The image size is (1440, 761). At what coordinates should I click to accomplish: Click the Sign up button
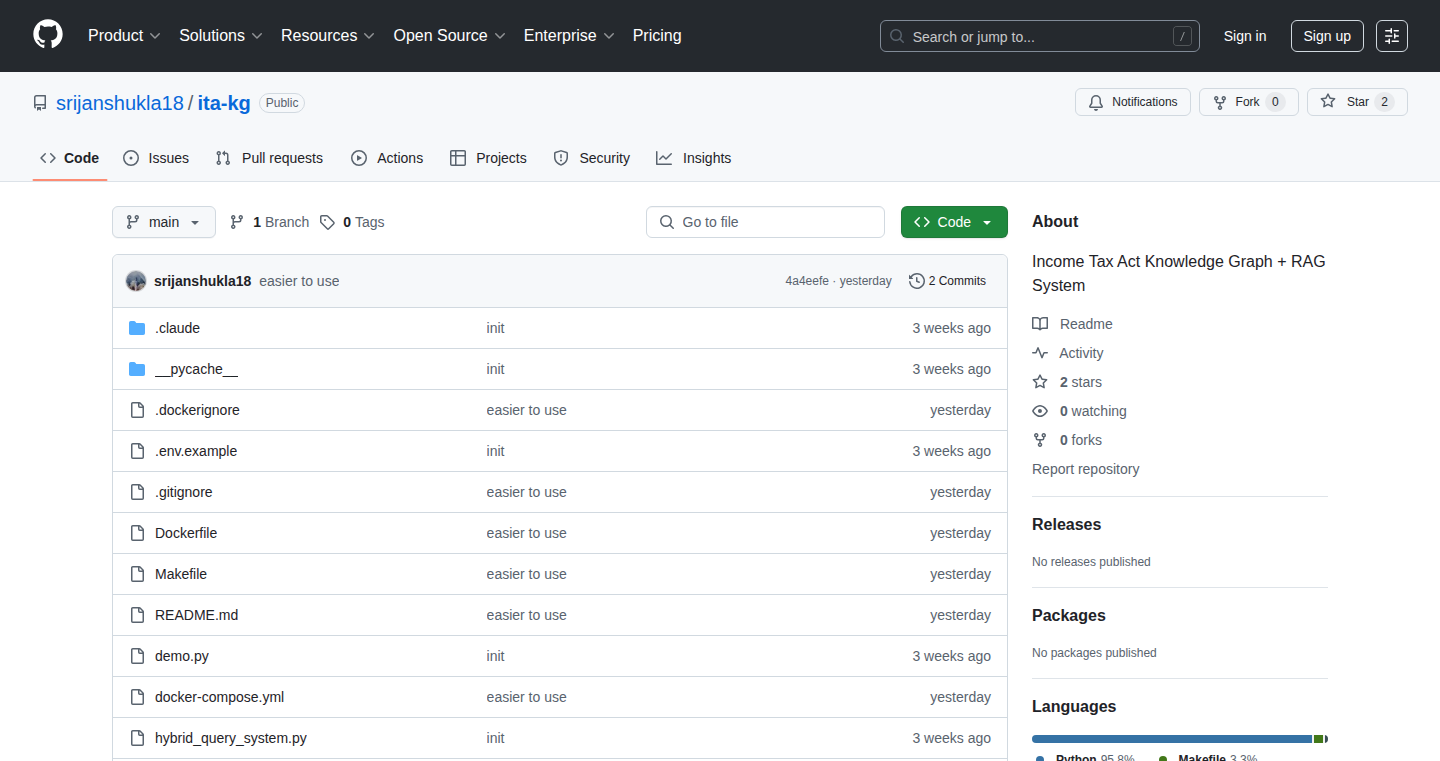1327,36
